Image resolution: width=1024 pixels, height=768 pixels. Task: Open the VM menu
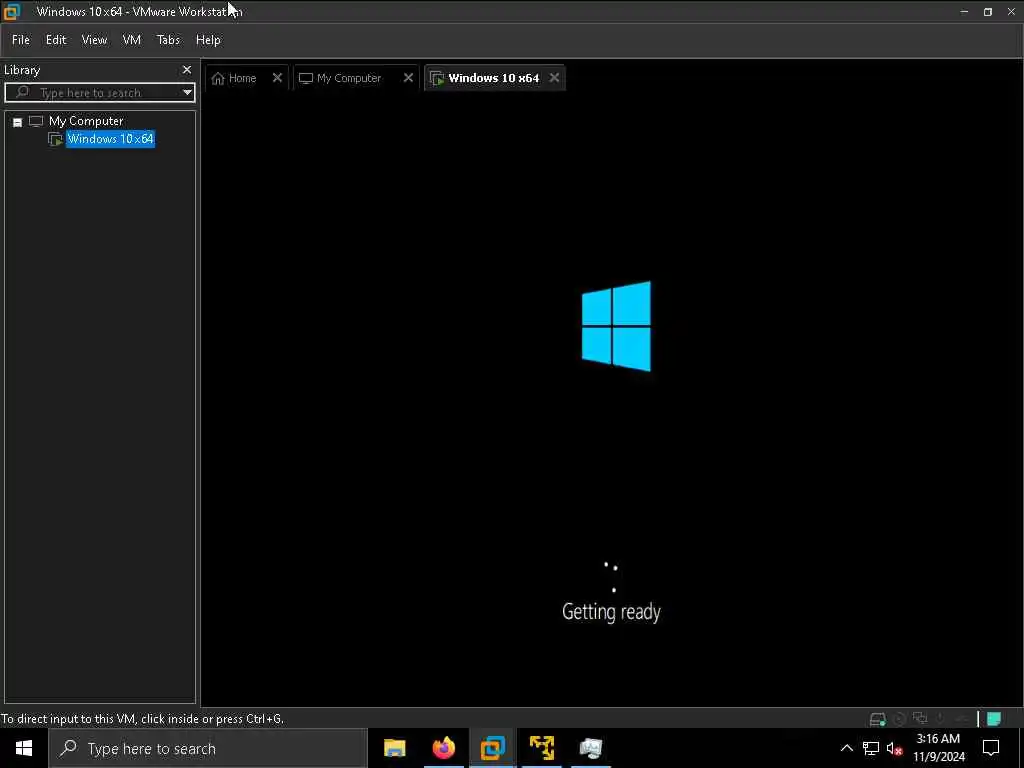tap(132, 40)
